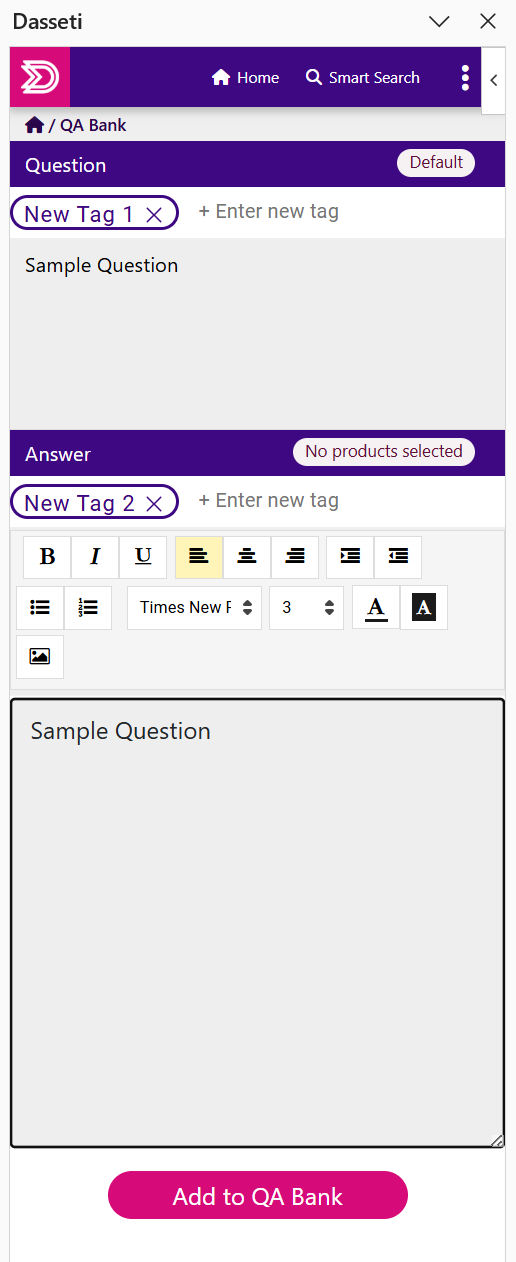This screenshot has width=516, height=1262.
Task: Click the No products selected badge
Action: coord(384,452)
